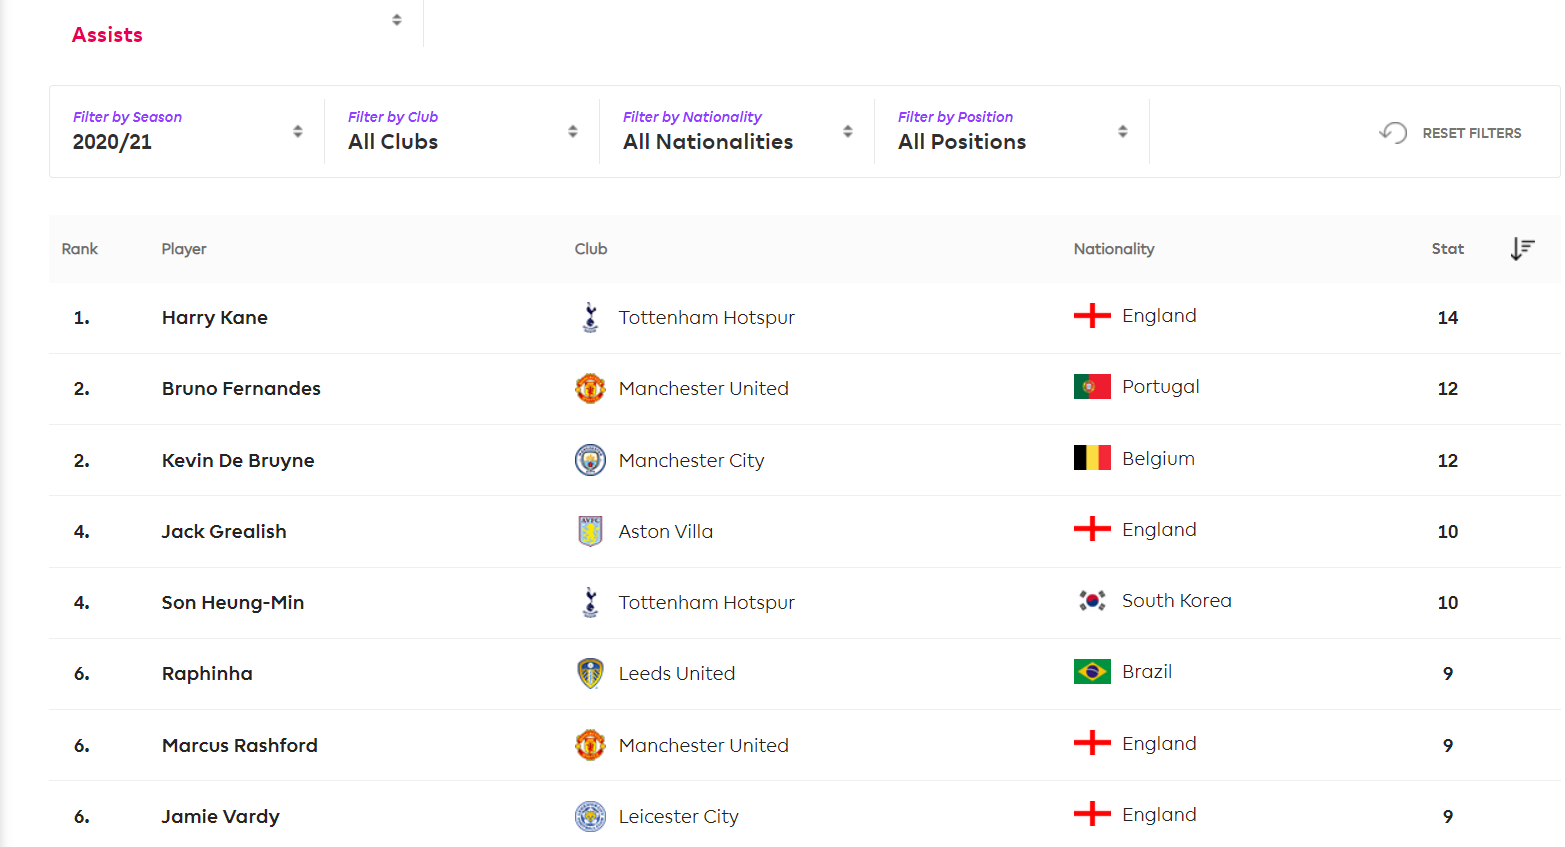Open the Filter by Nationality dropdown

coord(737,131)
